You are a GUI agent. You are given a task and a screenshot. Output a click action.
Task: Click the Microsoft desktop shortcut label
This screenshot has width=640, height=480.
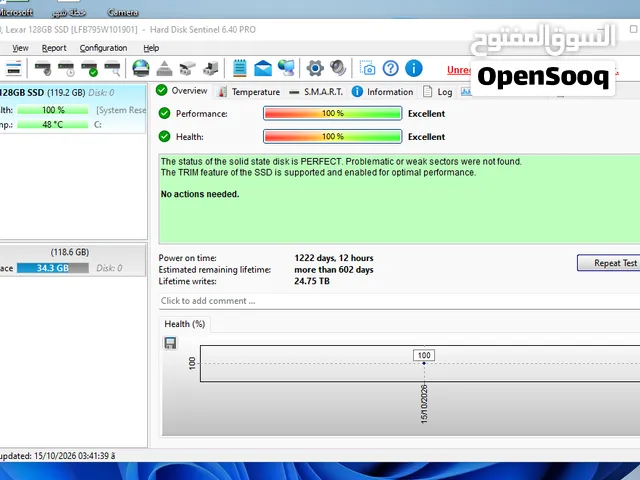pos(16,13)
